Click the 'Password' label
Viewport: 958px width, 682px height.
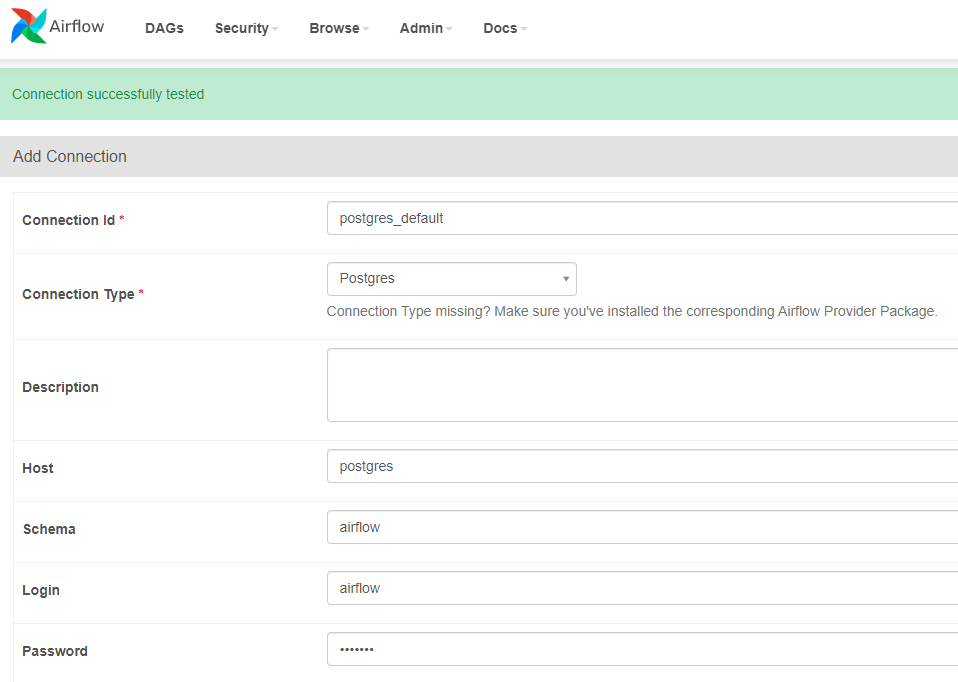tap(55, 651)
